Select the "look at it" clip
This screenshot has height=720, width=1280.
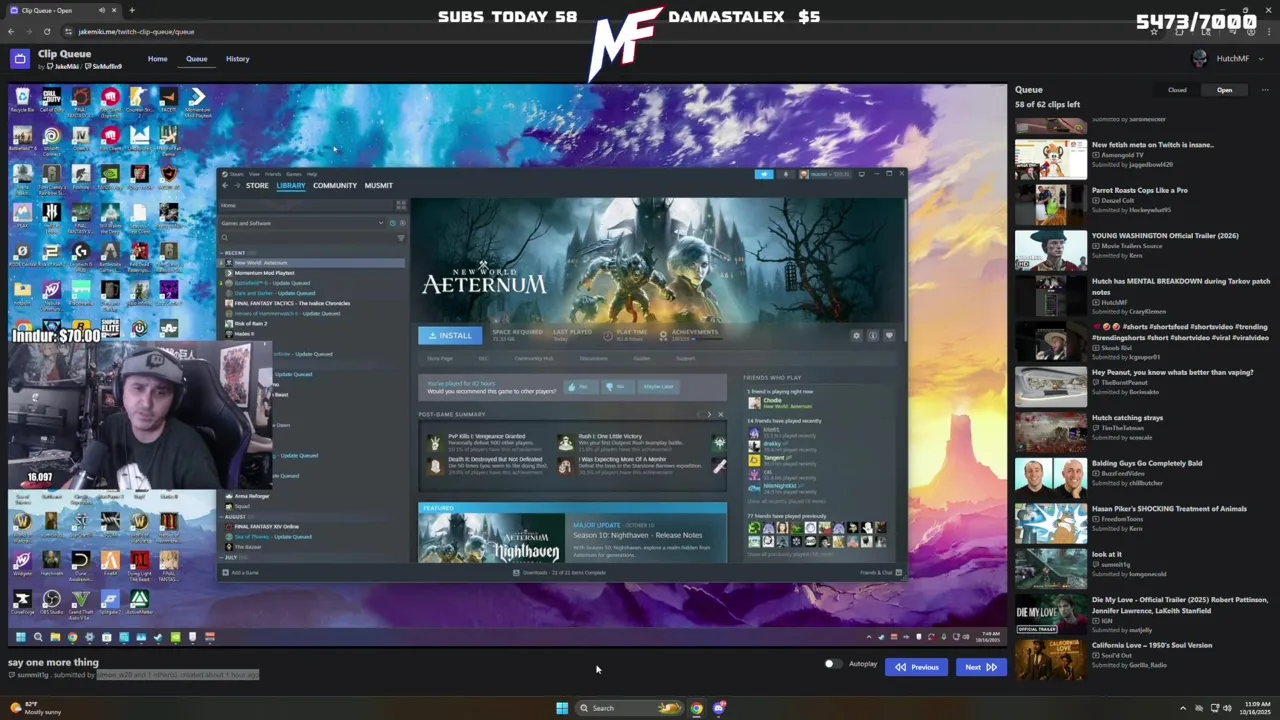coord(1107,554)
